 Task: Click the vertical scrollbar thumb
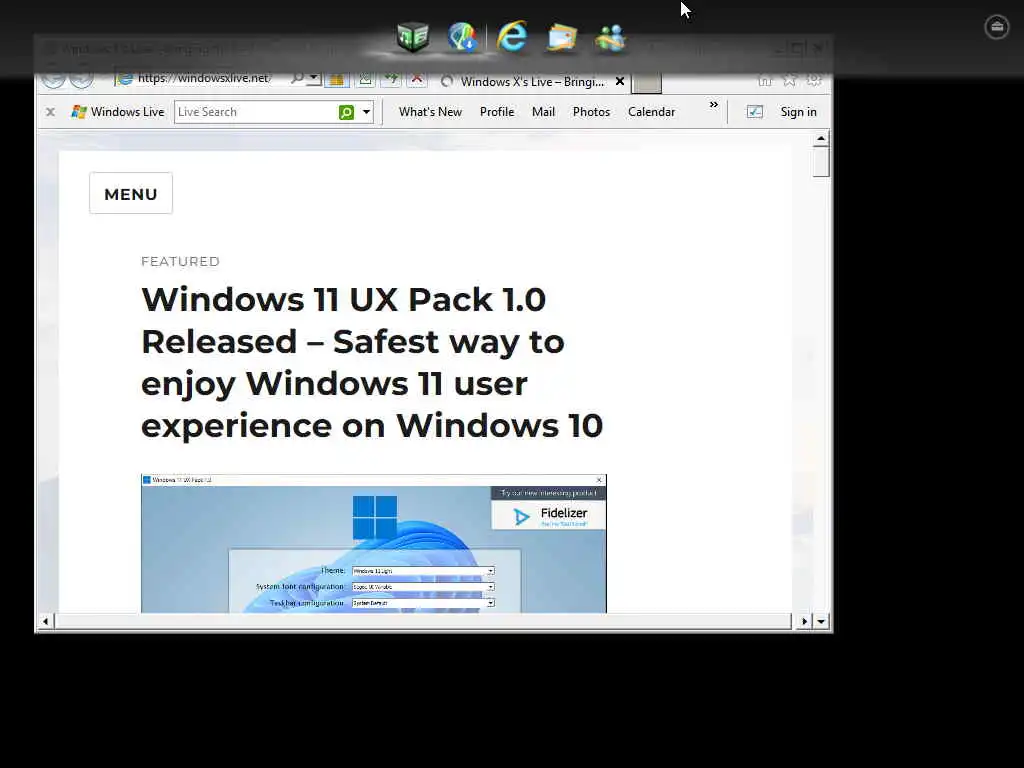821,162
